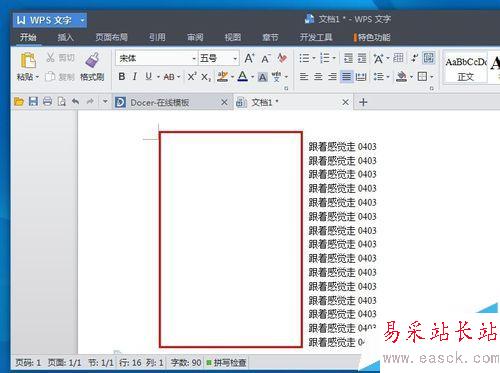Toggle Italic formatting
This screenshot has height=373, width=500.
pyautogui.click(x=135, y=77)
